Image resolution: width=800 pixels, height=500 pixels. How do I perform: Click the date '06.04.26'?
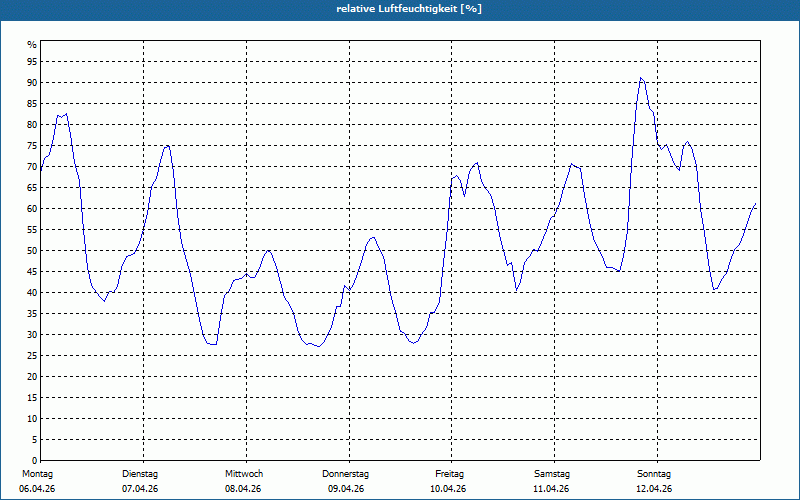37,489
